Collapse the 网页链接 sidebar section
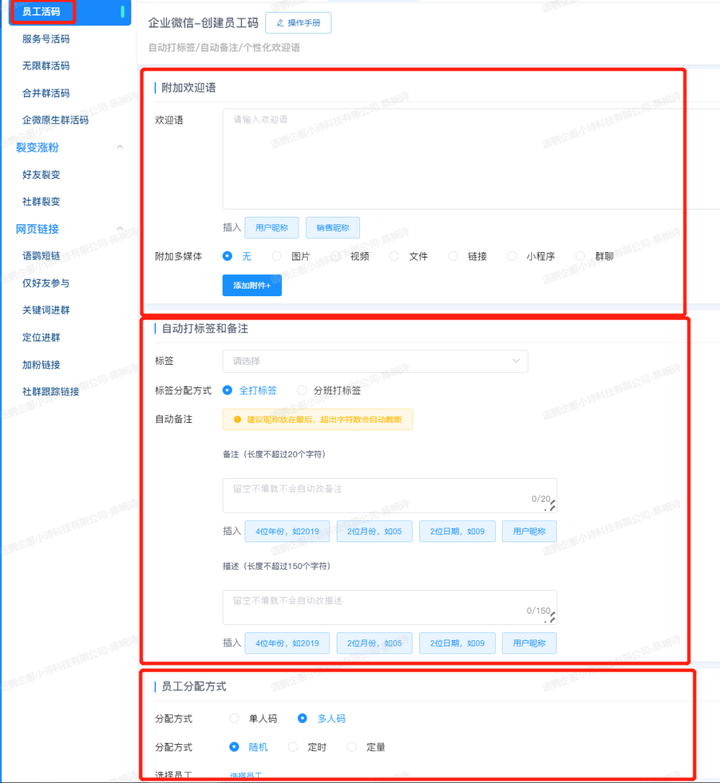The image size is (720, 783). (120, 229)
